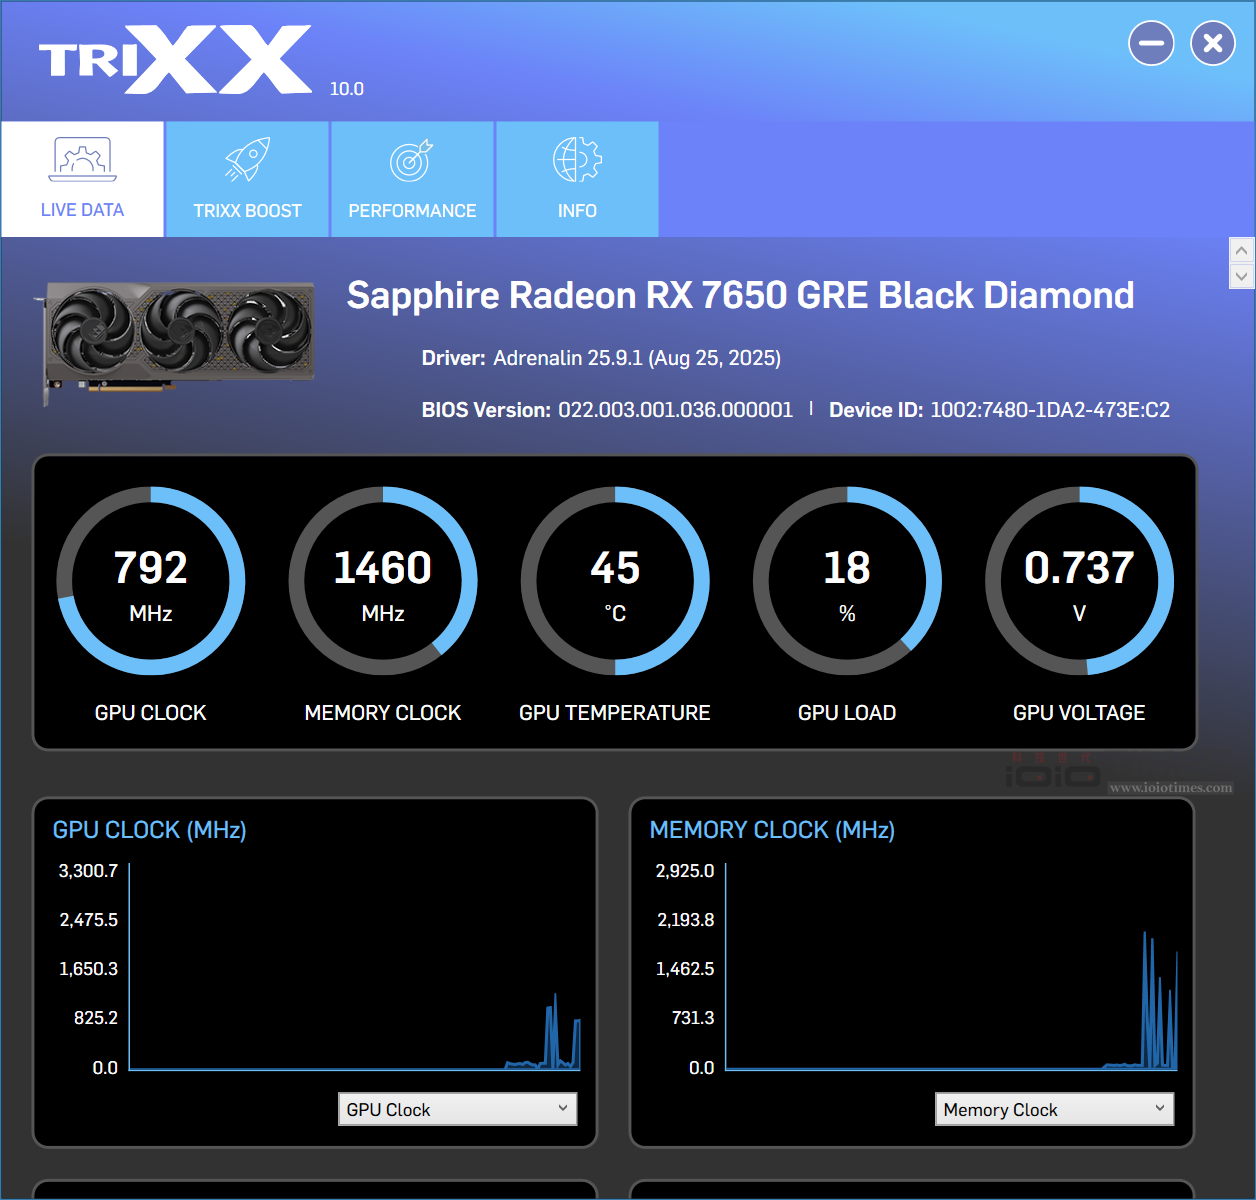The height and width of the screenshot is (1200, 1256).
Task: Click the GPU VOLTAGE gauge label
Action: [1079, 713]
